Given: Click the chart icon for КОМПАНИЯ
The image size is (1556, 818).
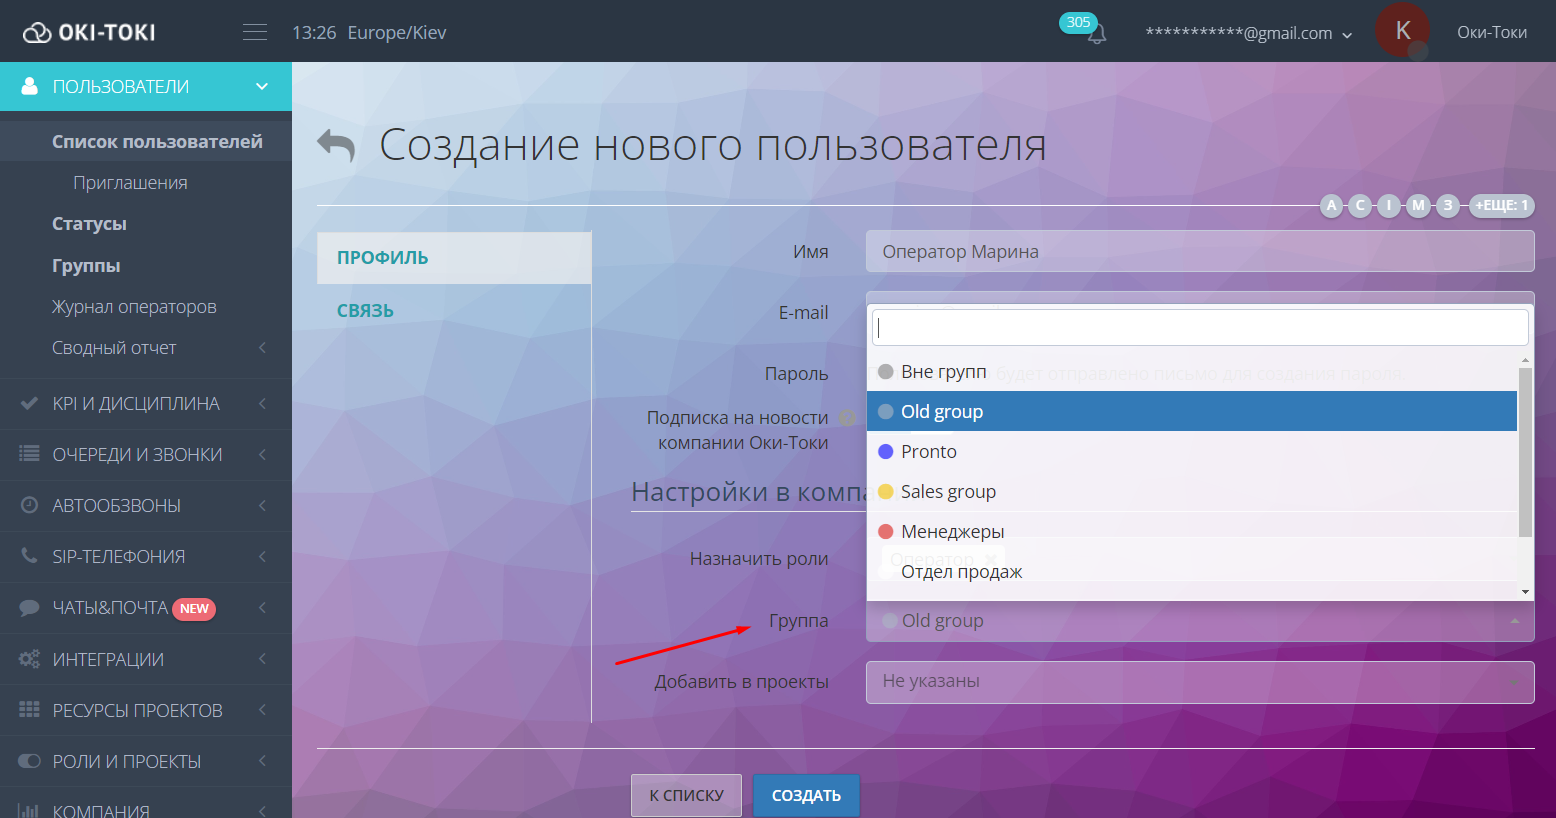Looking at the screenshot, I should tap(29, 811).
